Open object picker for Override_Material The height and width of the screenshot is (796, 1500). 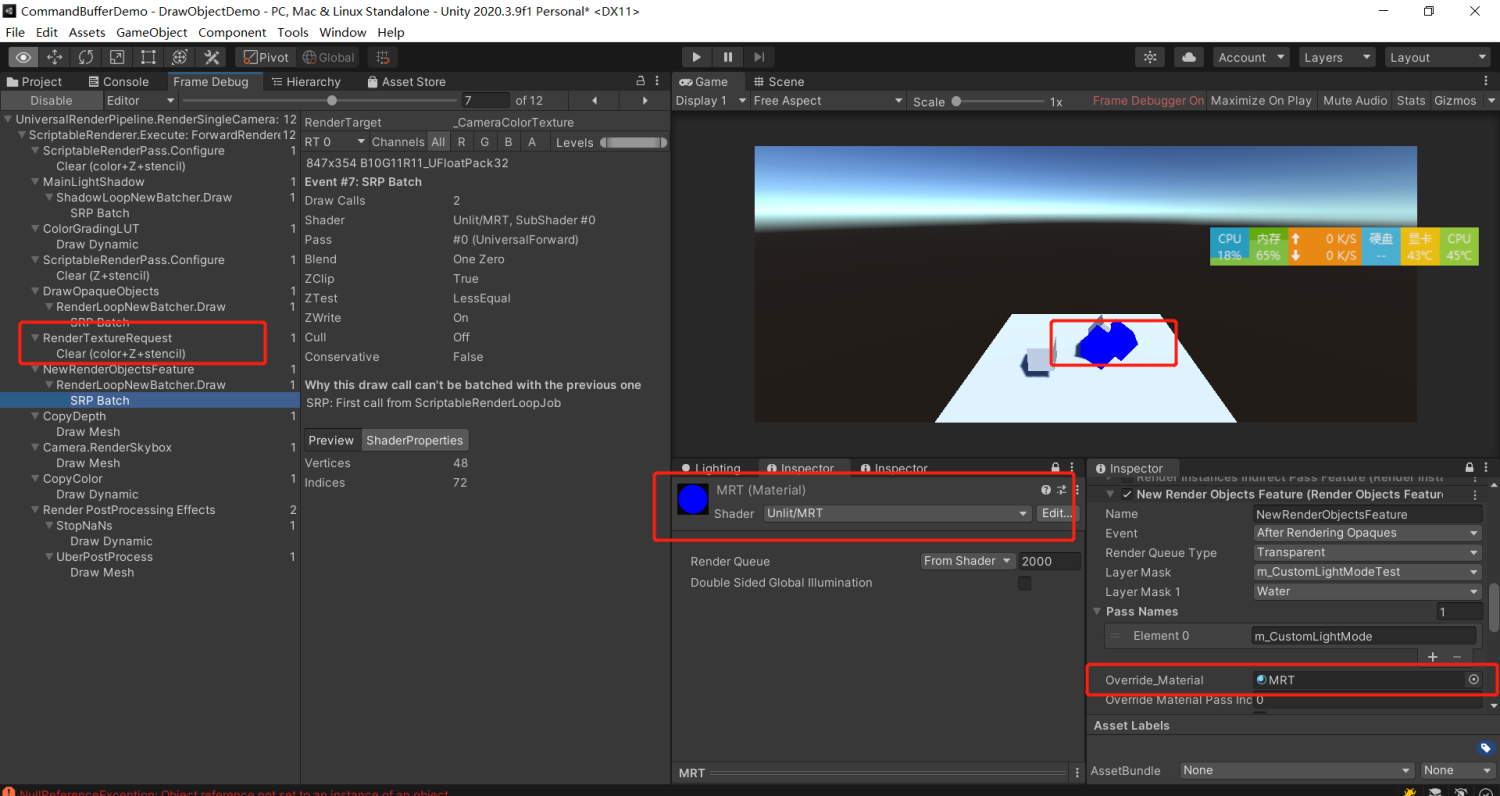coord(1473,679)
